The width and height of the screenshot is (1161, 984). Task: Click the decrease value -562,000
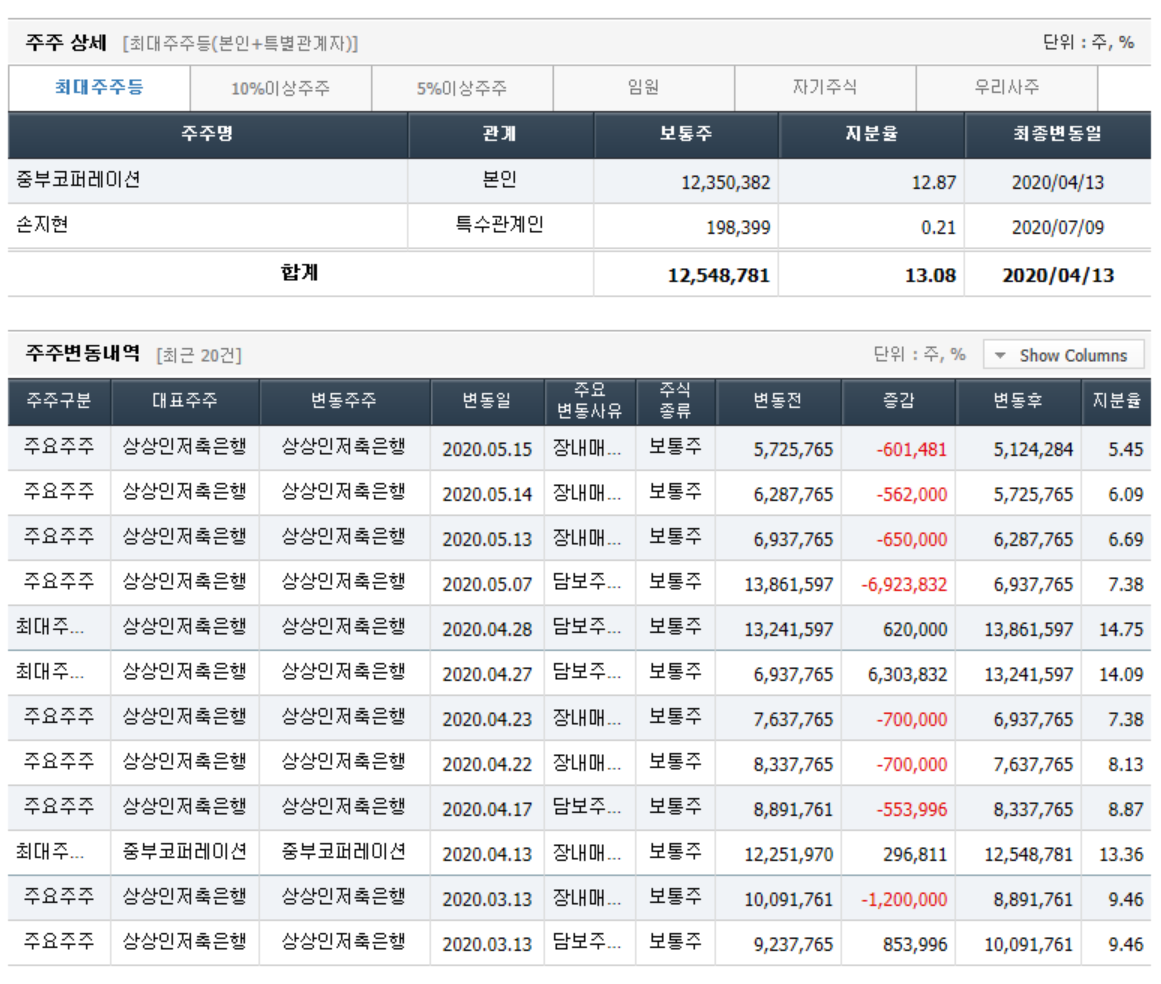[x=911, y=495]
